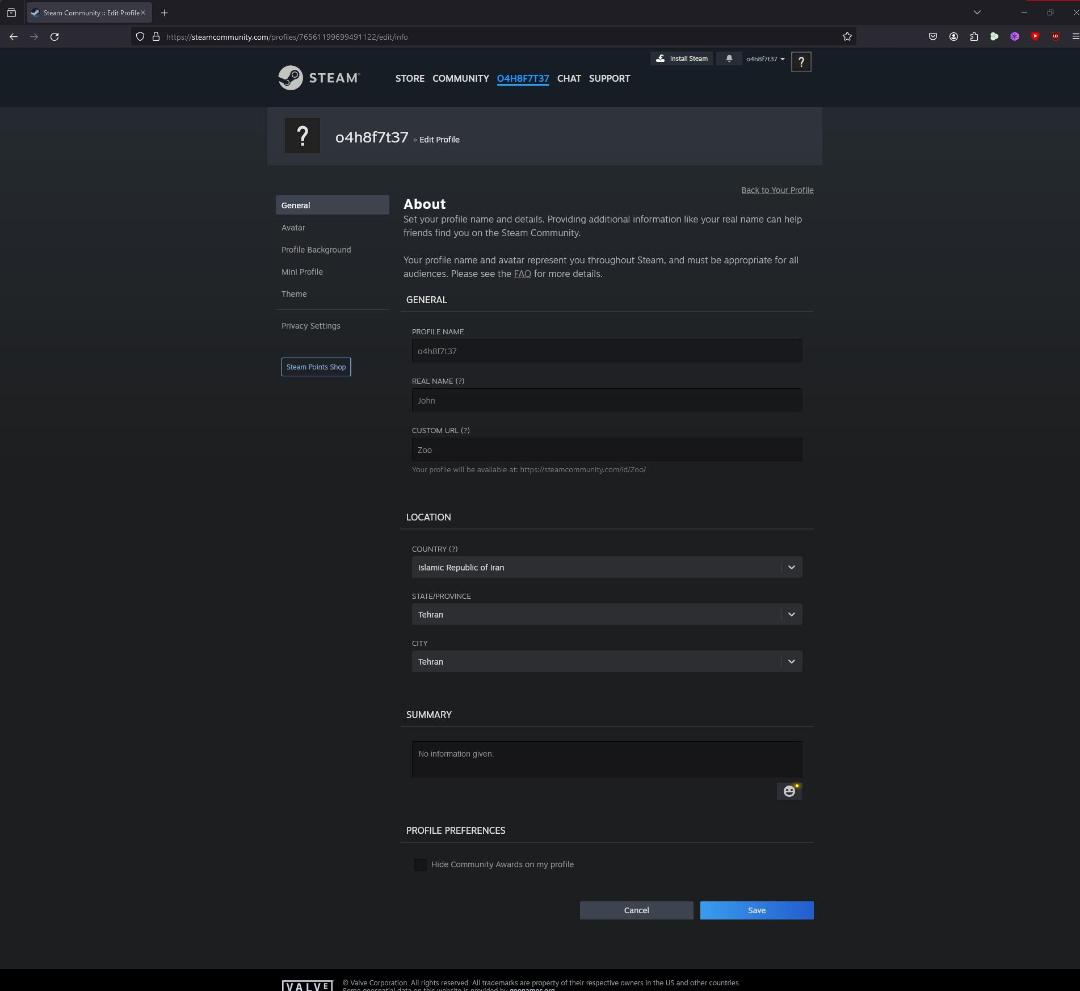Toggle Hide Community Awards on my profile checkbox
1080x991 pixels.
click(419, 864)
